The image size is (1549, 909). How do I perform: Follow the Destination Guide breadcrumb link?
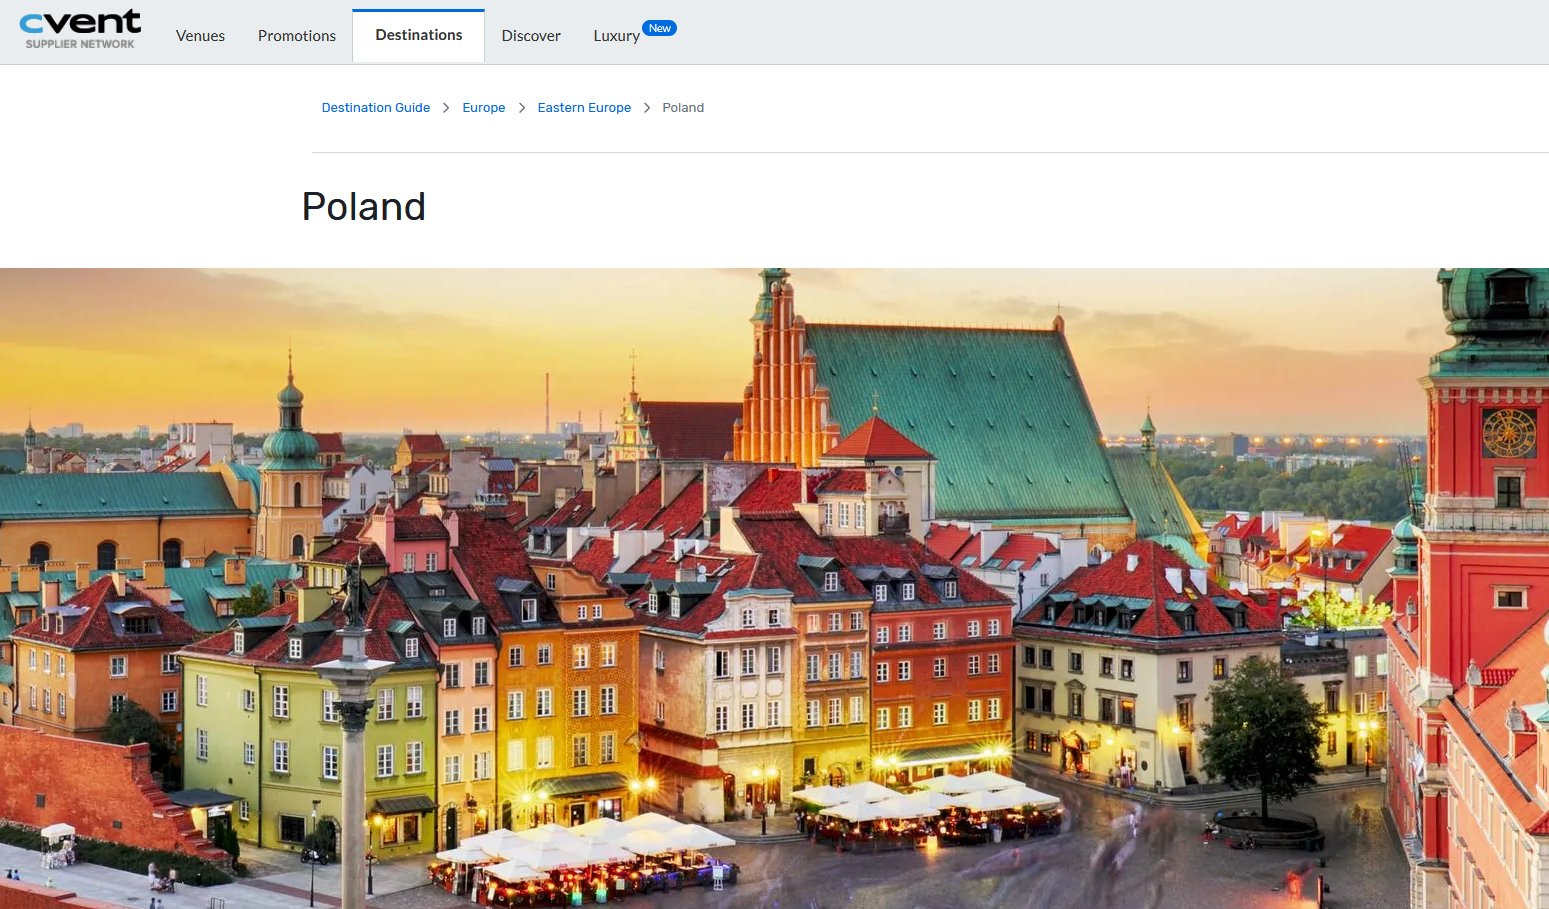coord(376,108)
